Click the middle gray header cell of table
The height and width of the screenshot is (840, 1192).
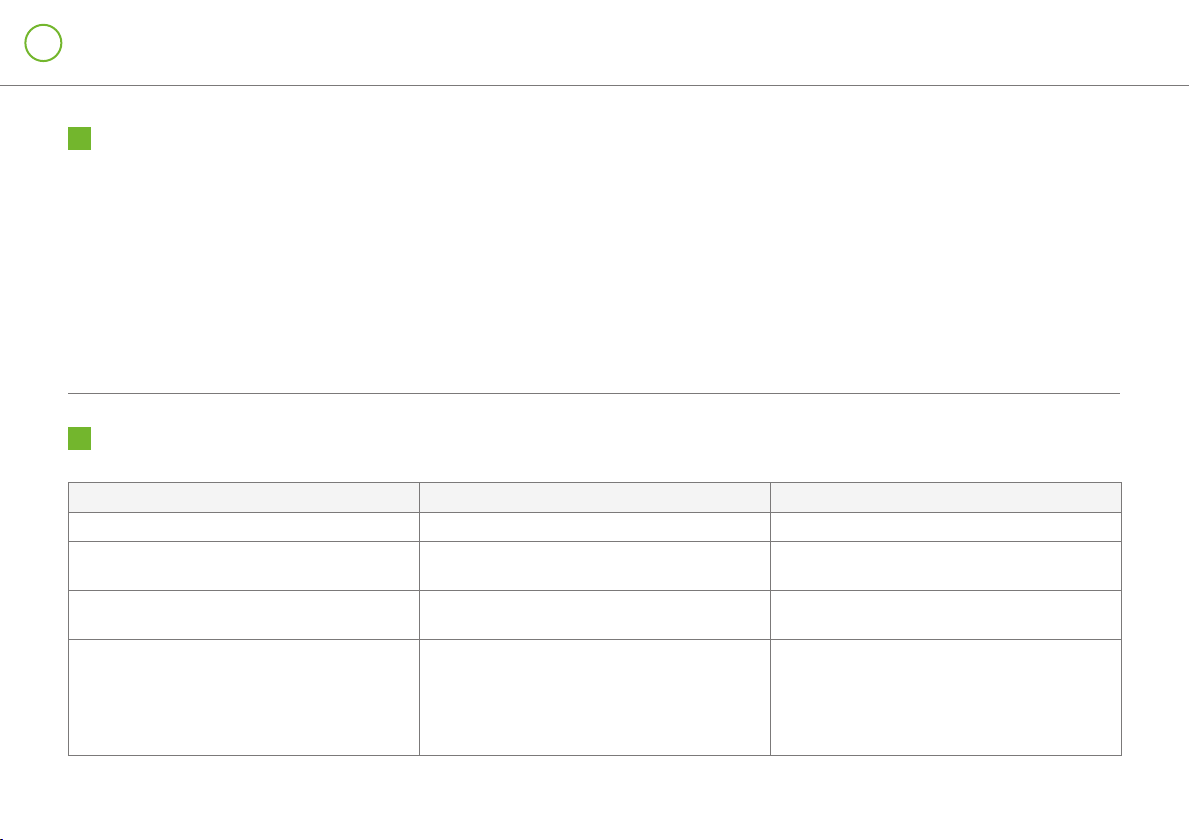(x=594, y=497)
